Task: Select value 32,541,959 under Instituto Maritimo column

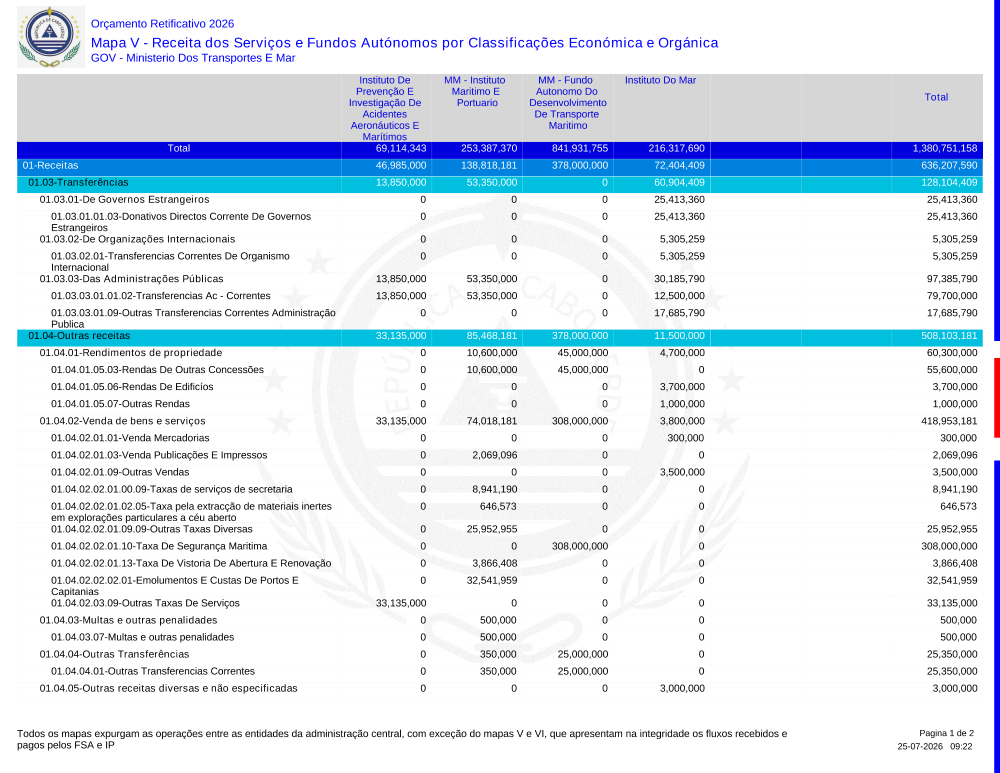Action: click(x=492, y=580)
